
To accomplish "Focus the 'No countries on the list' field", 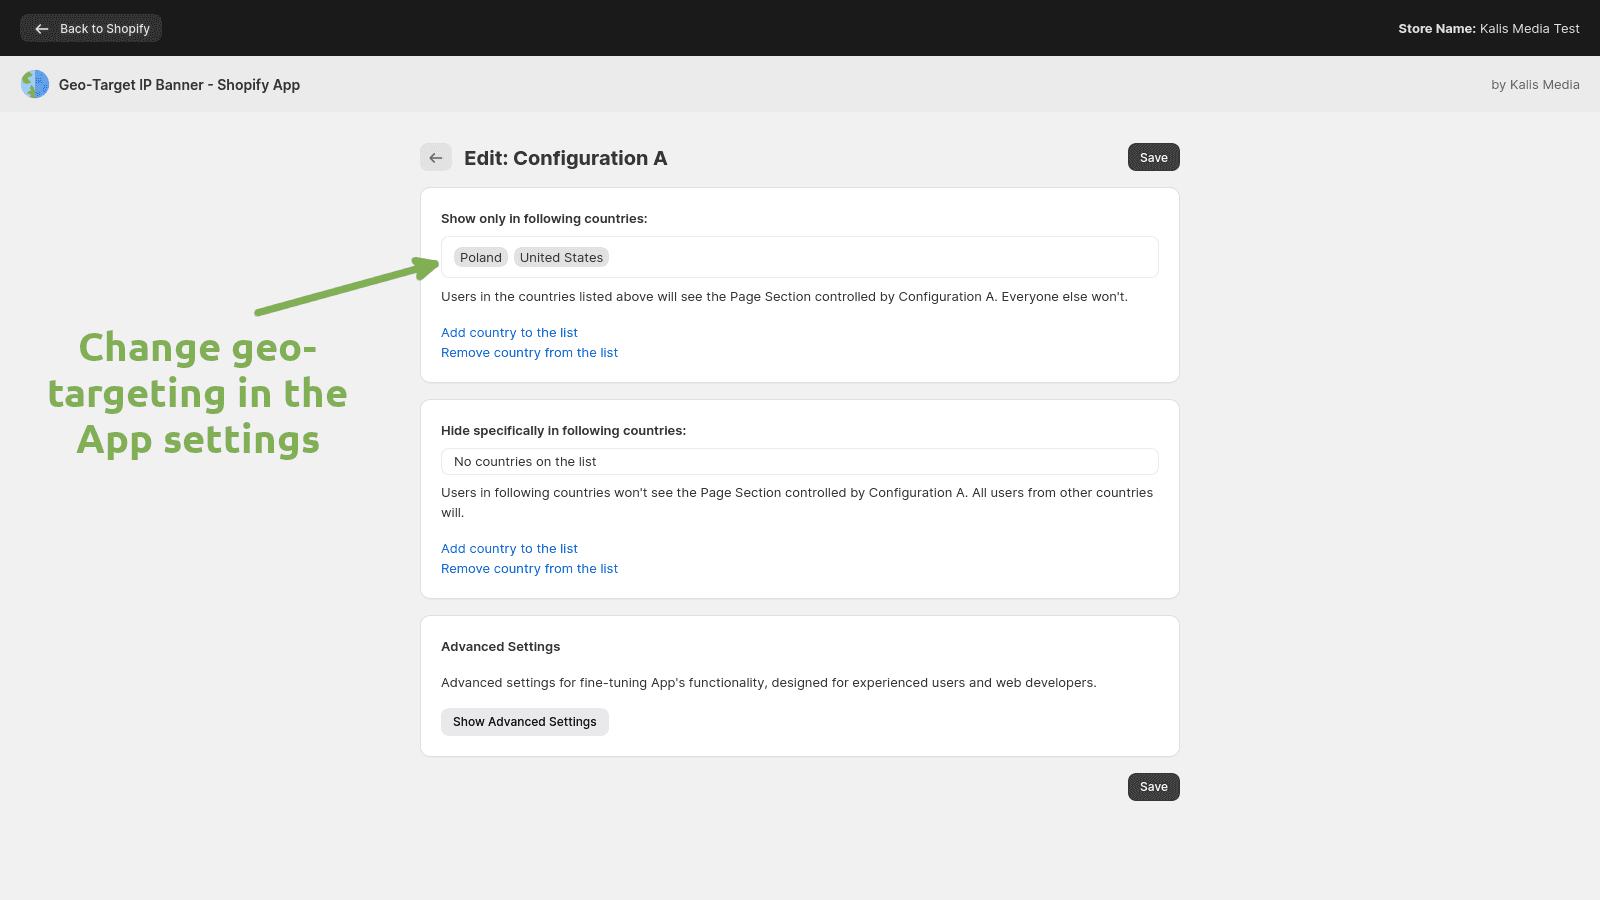I will [x=799, y=462].
